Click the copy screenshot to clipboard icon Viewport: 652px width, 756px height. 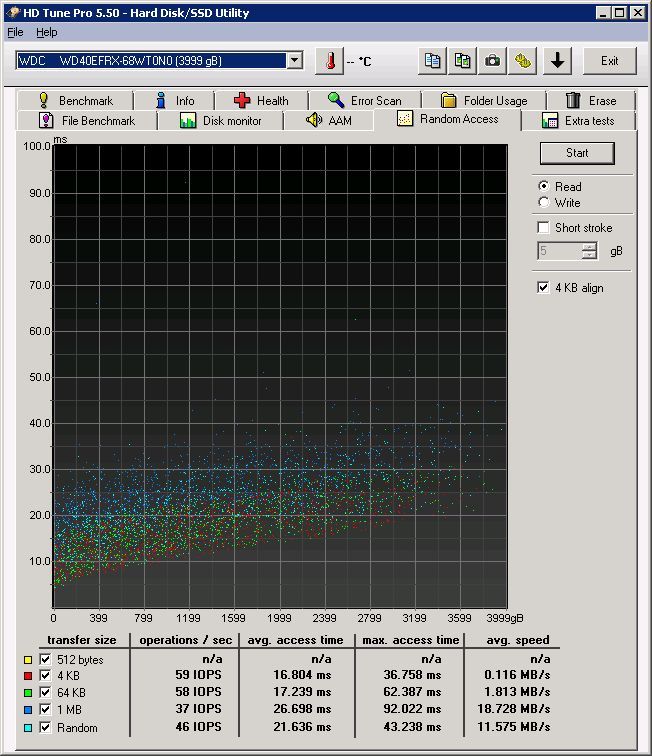click(x=462, y=61)
